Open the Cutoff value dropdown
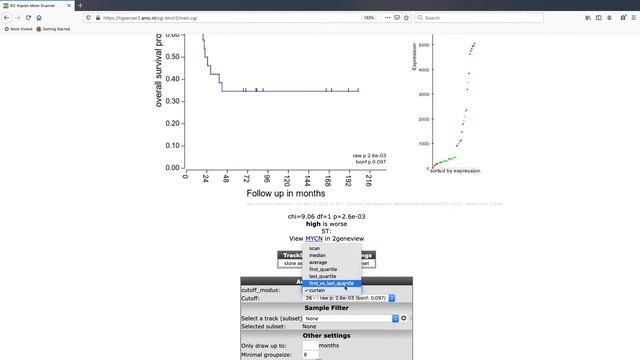 (349, 298)
